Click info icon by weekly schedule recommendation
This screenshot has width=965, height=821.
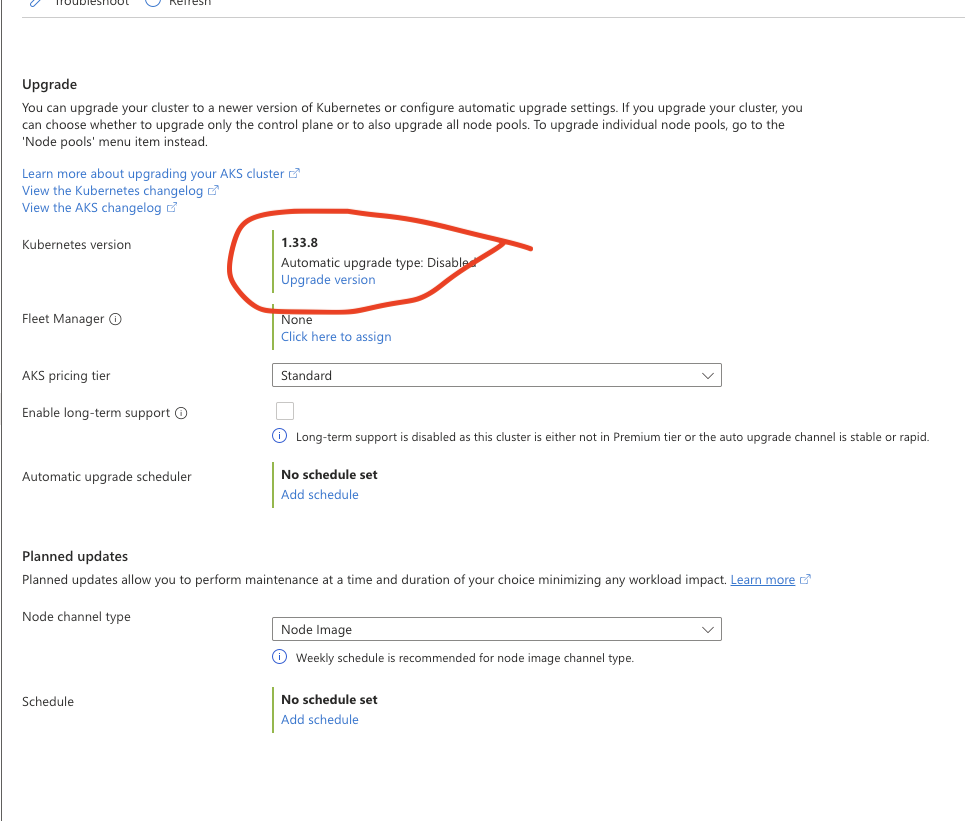279,657
